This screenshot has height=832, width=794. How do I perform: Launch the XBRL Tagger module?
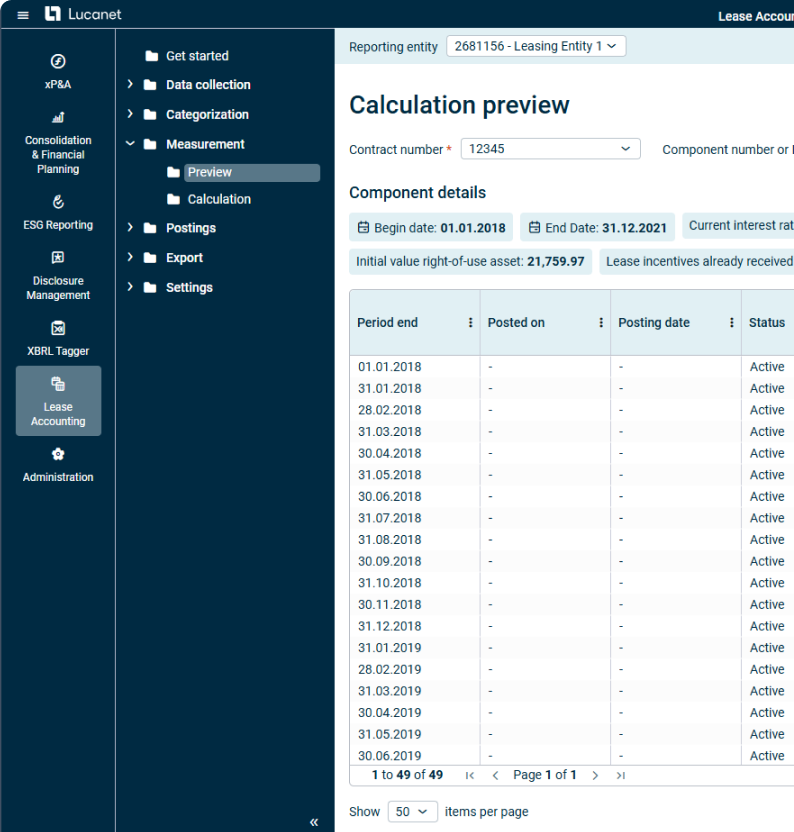pos(58,338)
